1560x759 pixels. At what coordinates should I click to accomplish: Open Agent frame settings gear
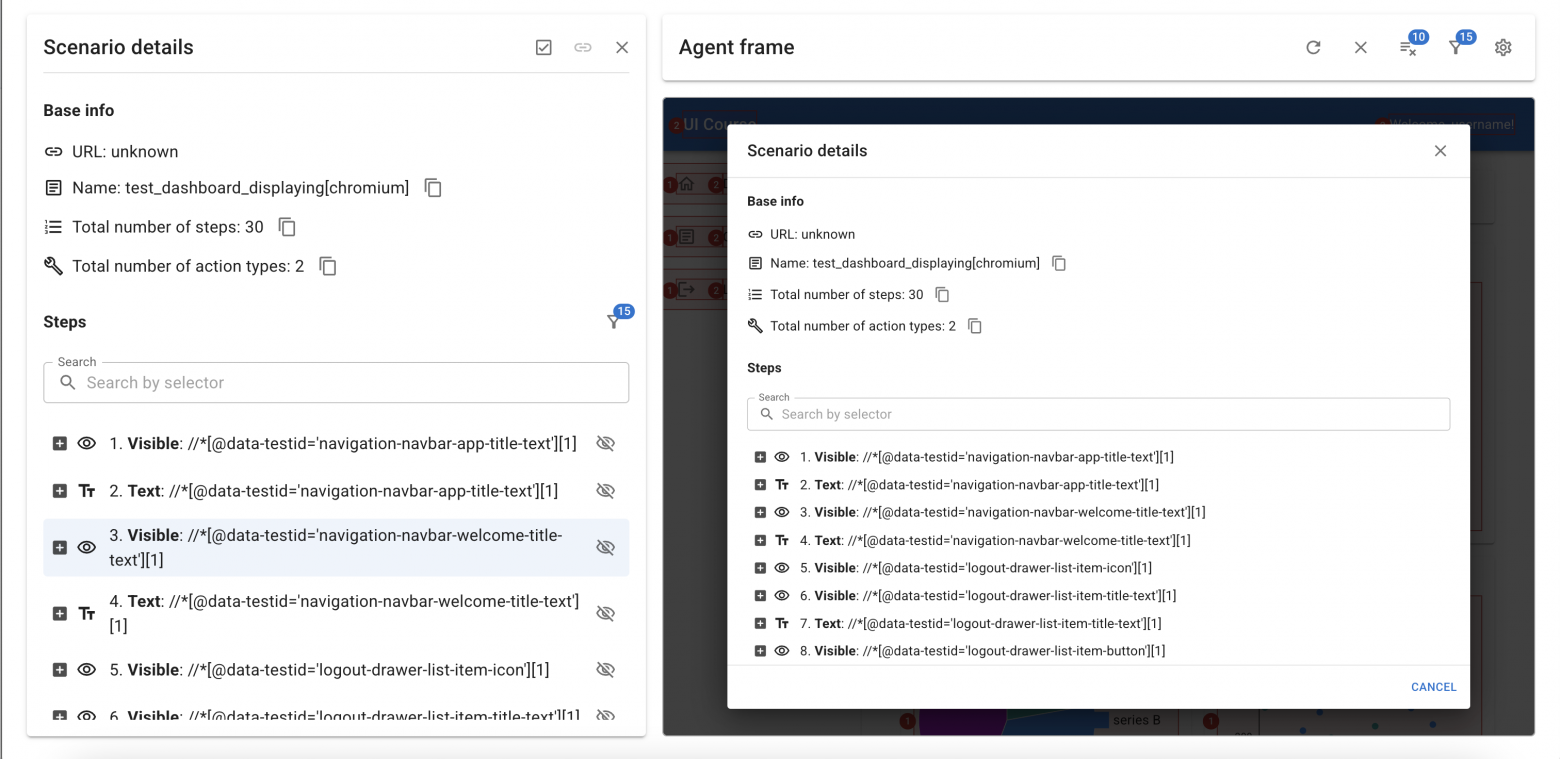pos(1503,47)
